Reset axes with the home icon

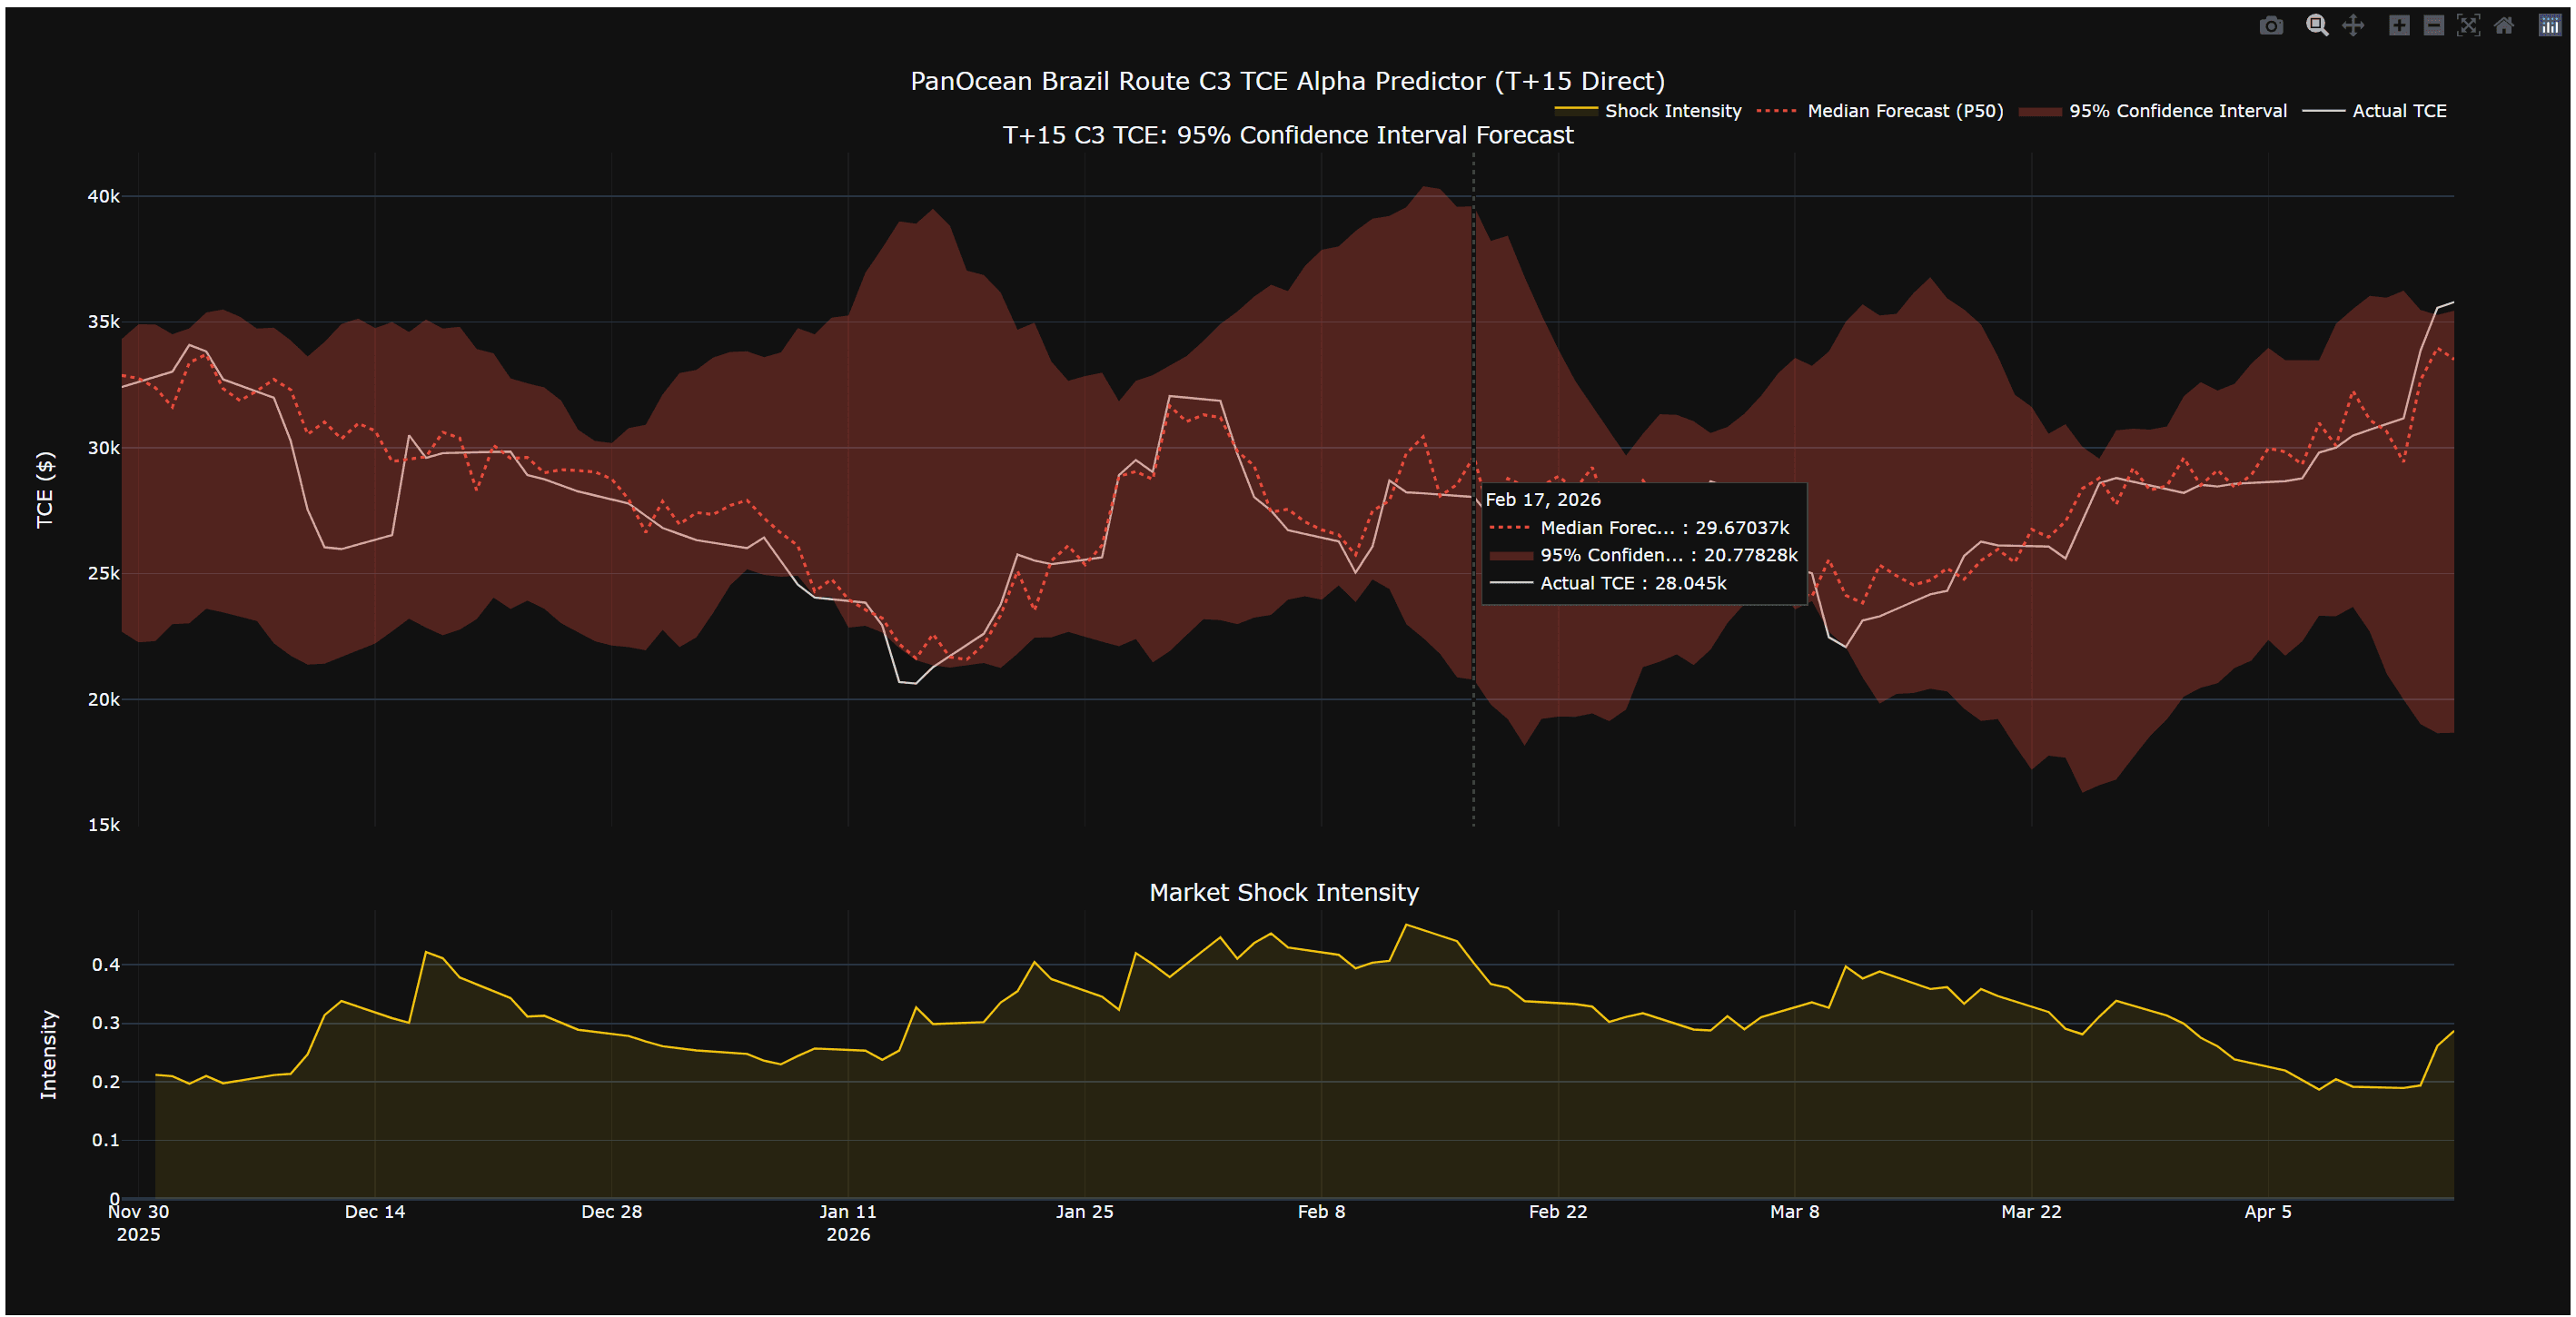2504,26
